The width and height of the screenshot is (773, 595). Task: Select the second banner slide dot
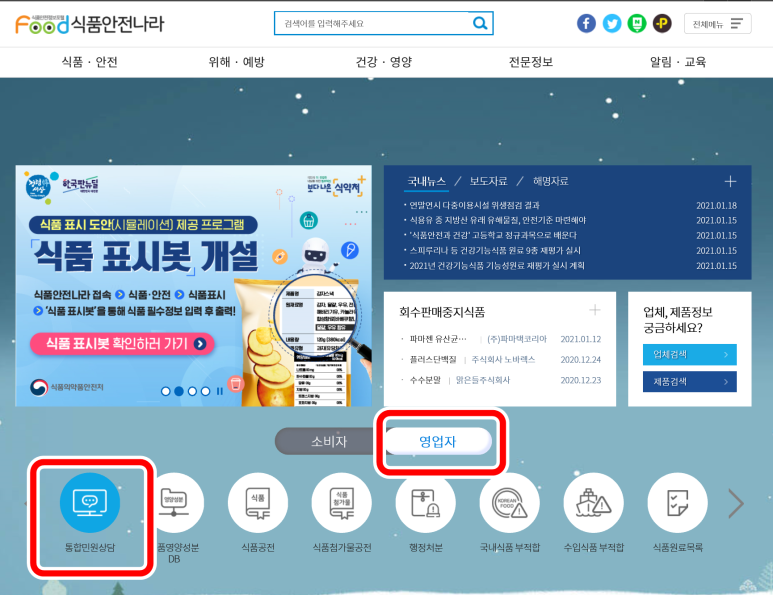179,391
